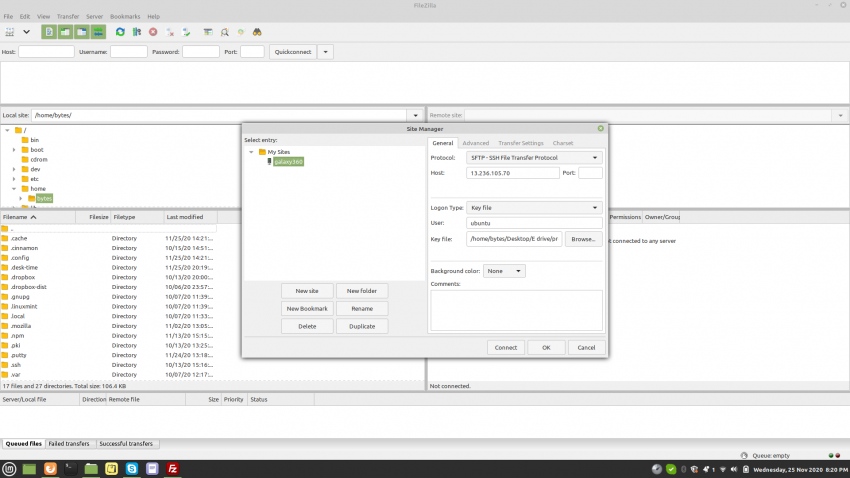Click the Refresh file lists icon
The image size is (850, 478).
pyautogui.click(x=120, y=32)
